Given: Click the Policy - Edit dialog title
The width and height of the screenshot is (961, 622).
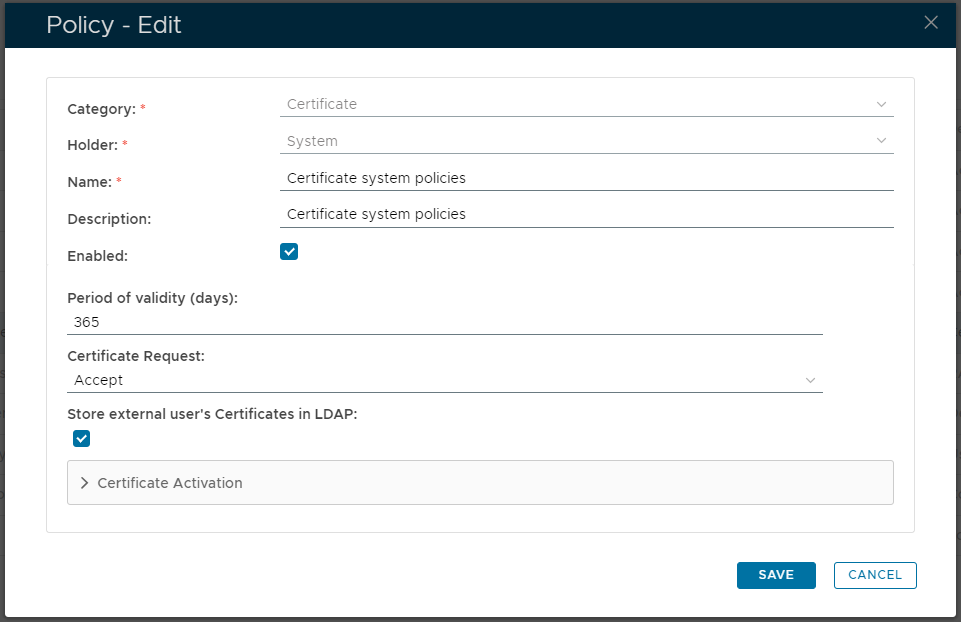Looking at the screenshot, I should [x=114, y=25].
